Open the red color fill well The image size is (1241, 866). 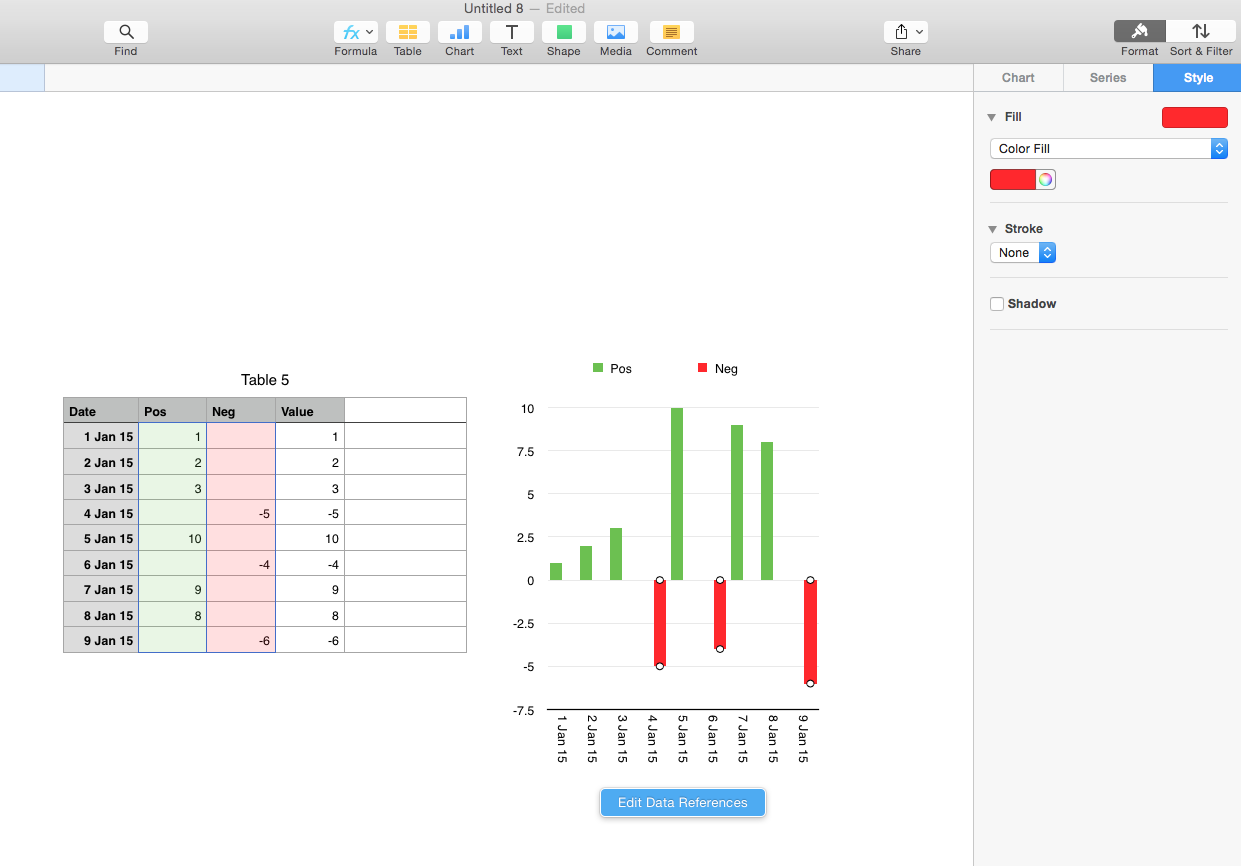(1013, 180)
